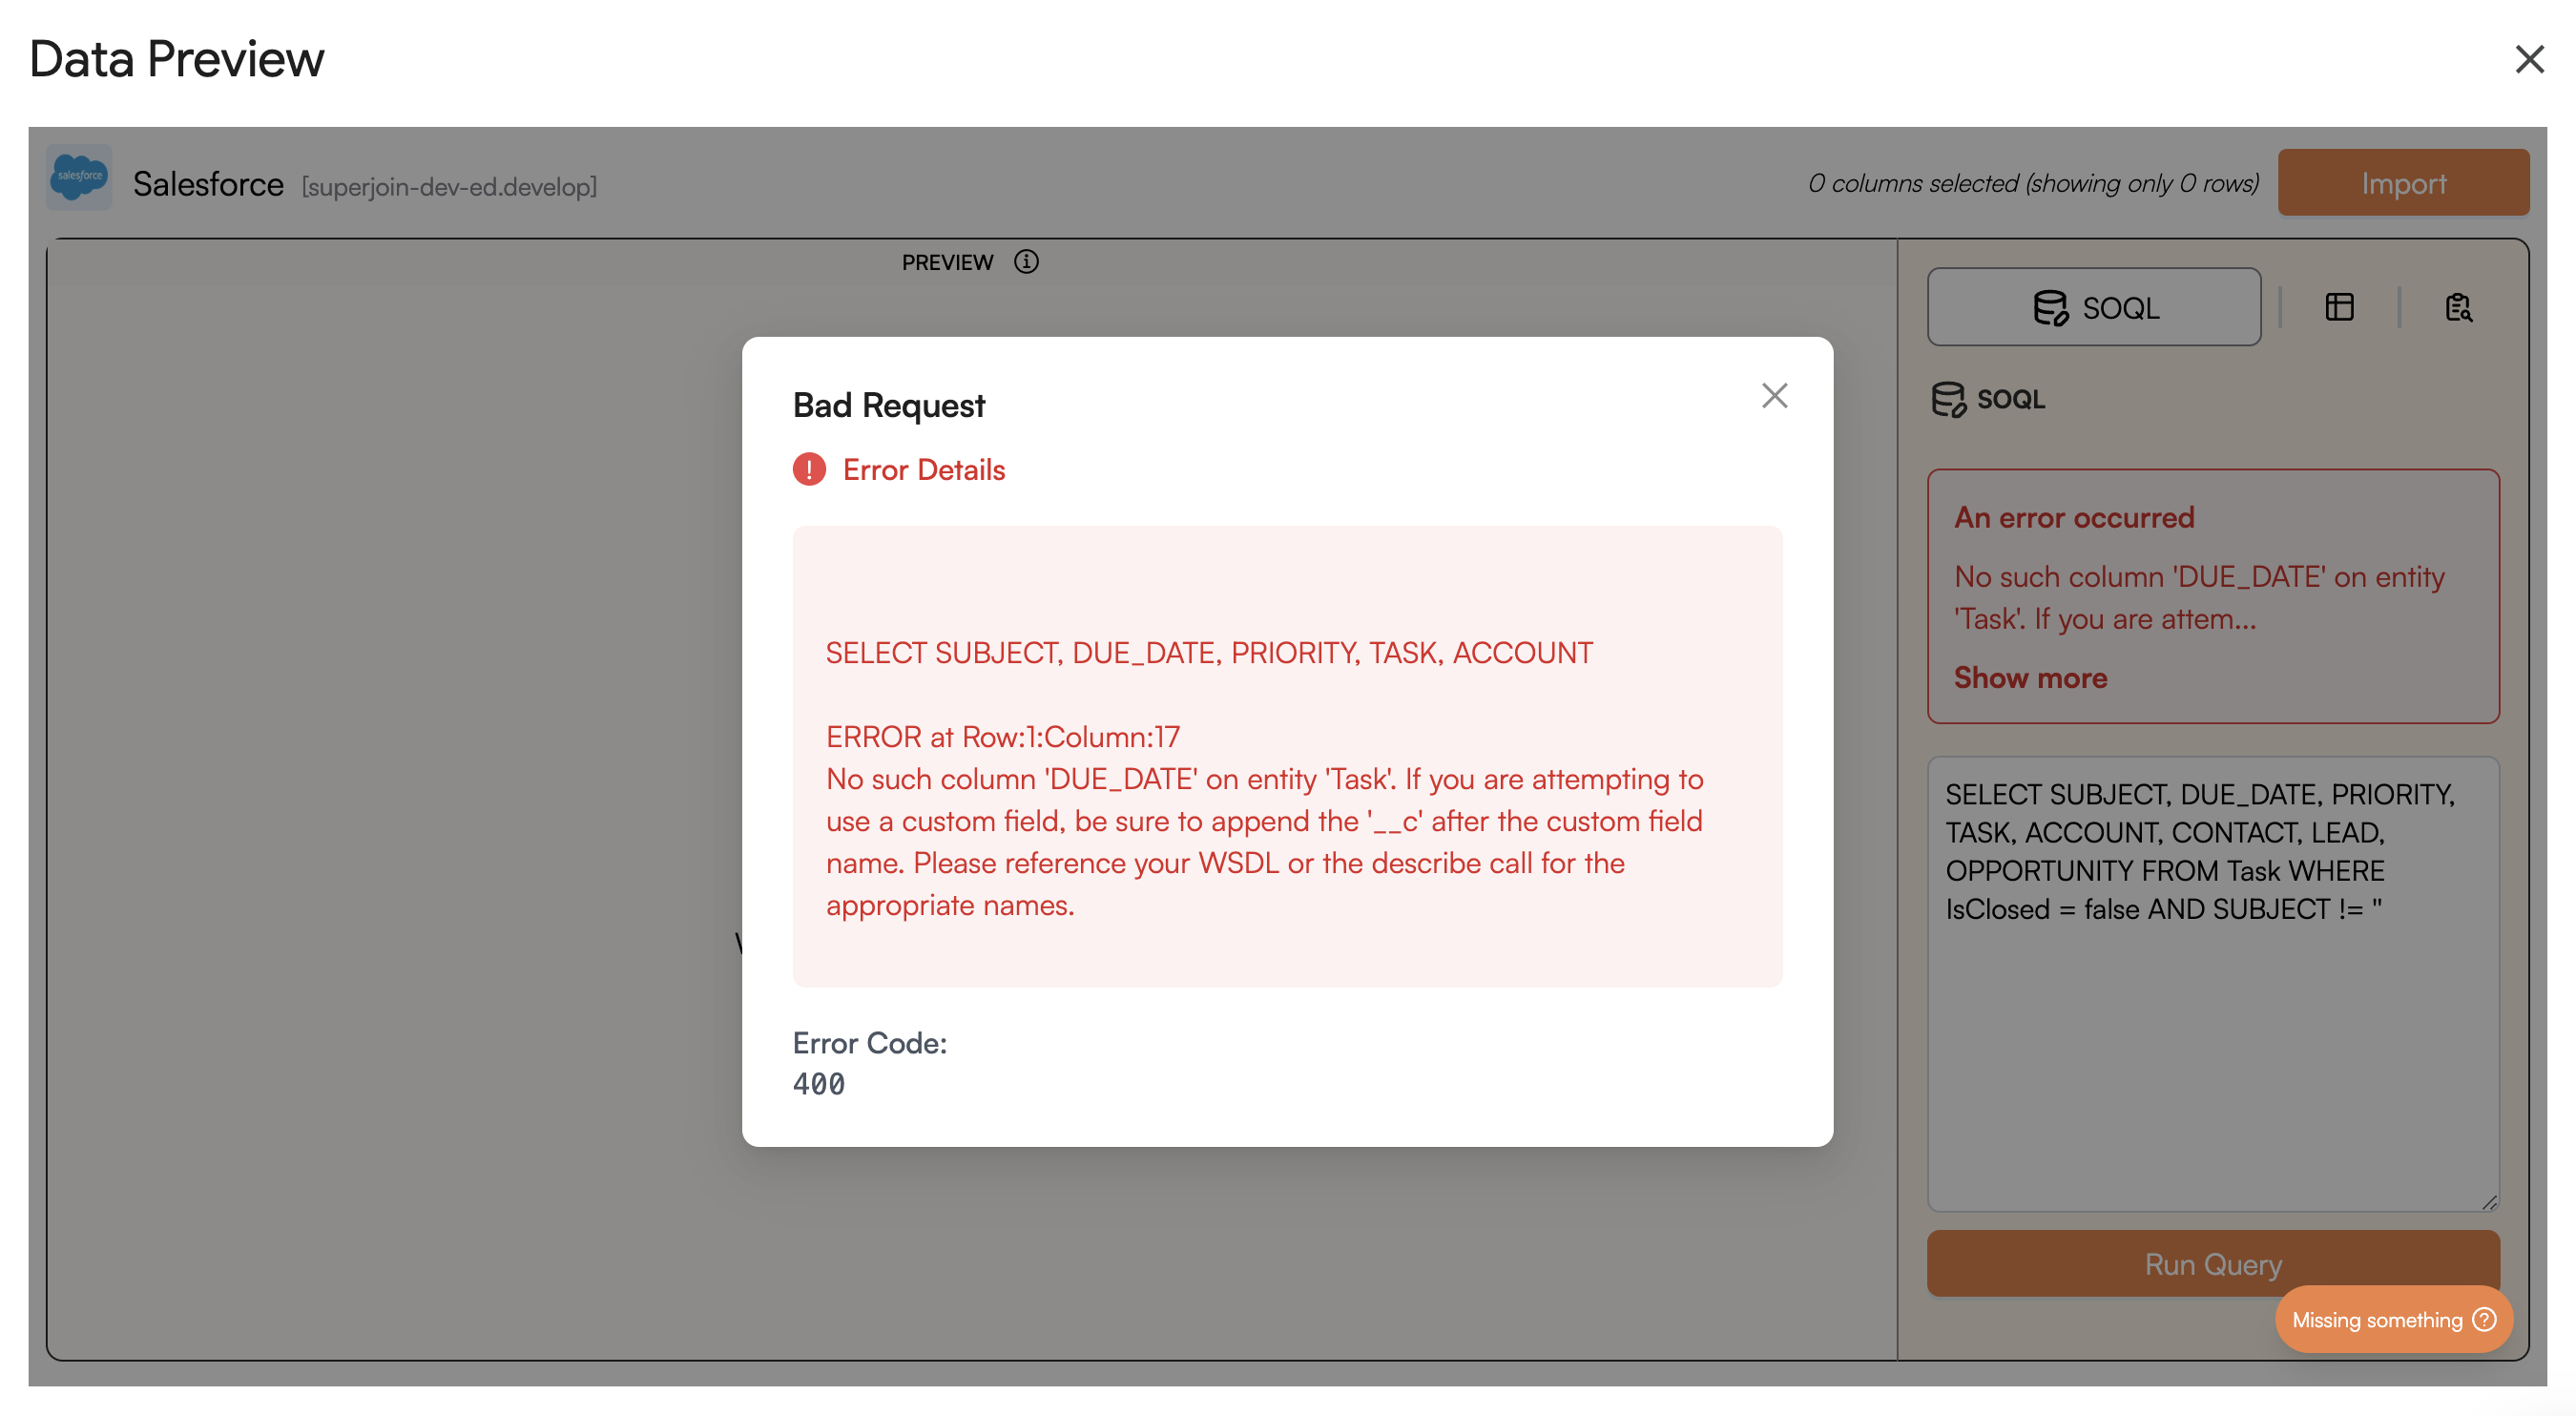Click the superjoin-dev-ed.develop org label
The height and width of the screenshot is (1416, 2576).
pos(449,187)
